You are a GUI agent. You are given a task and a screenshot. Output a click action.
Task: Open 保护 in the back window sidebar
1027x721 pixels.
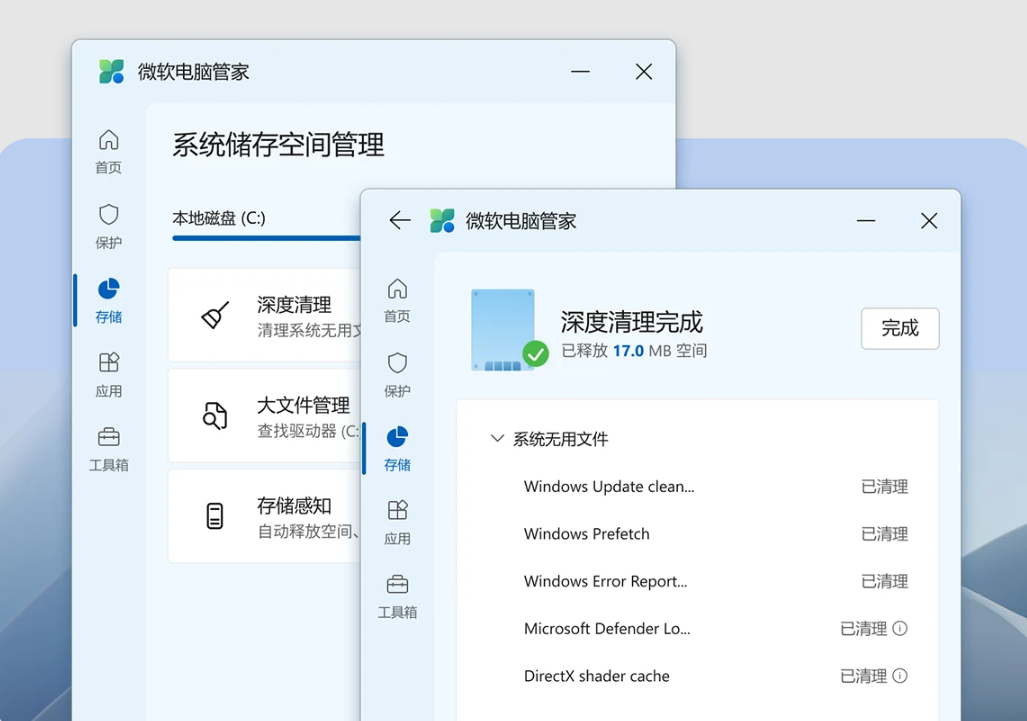tap(109, 227)
